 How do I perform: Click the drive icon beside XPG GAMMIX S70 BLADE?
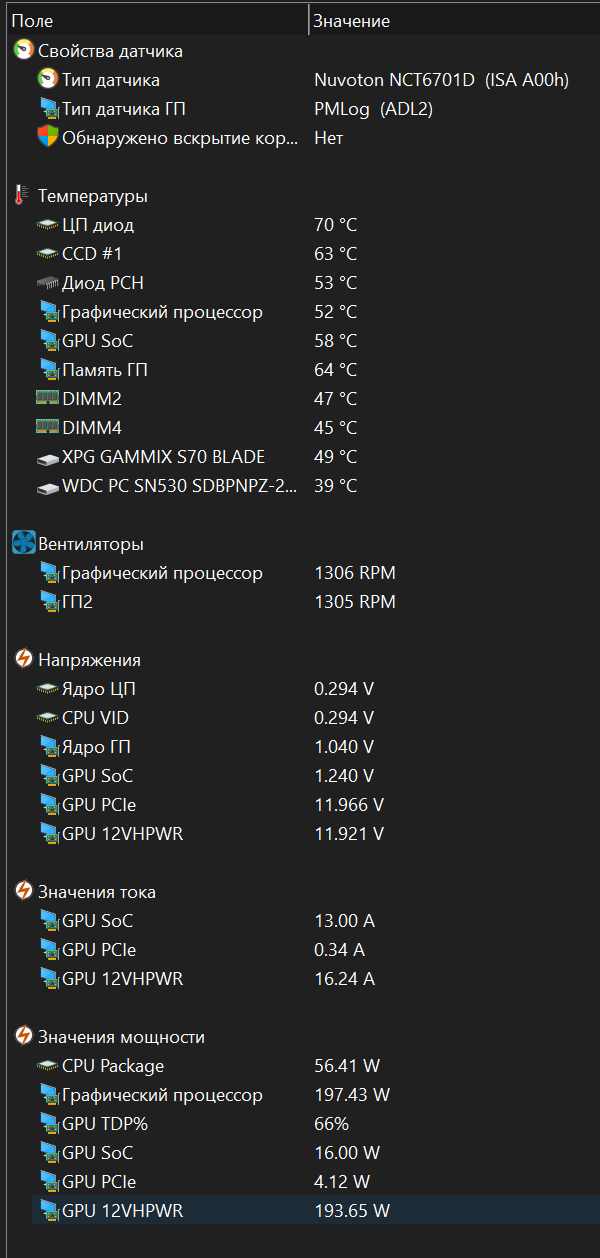47,458
